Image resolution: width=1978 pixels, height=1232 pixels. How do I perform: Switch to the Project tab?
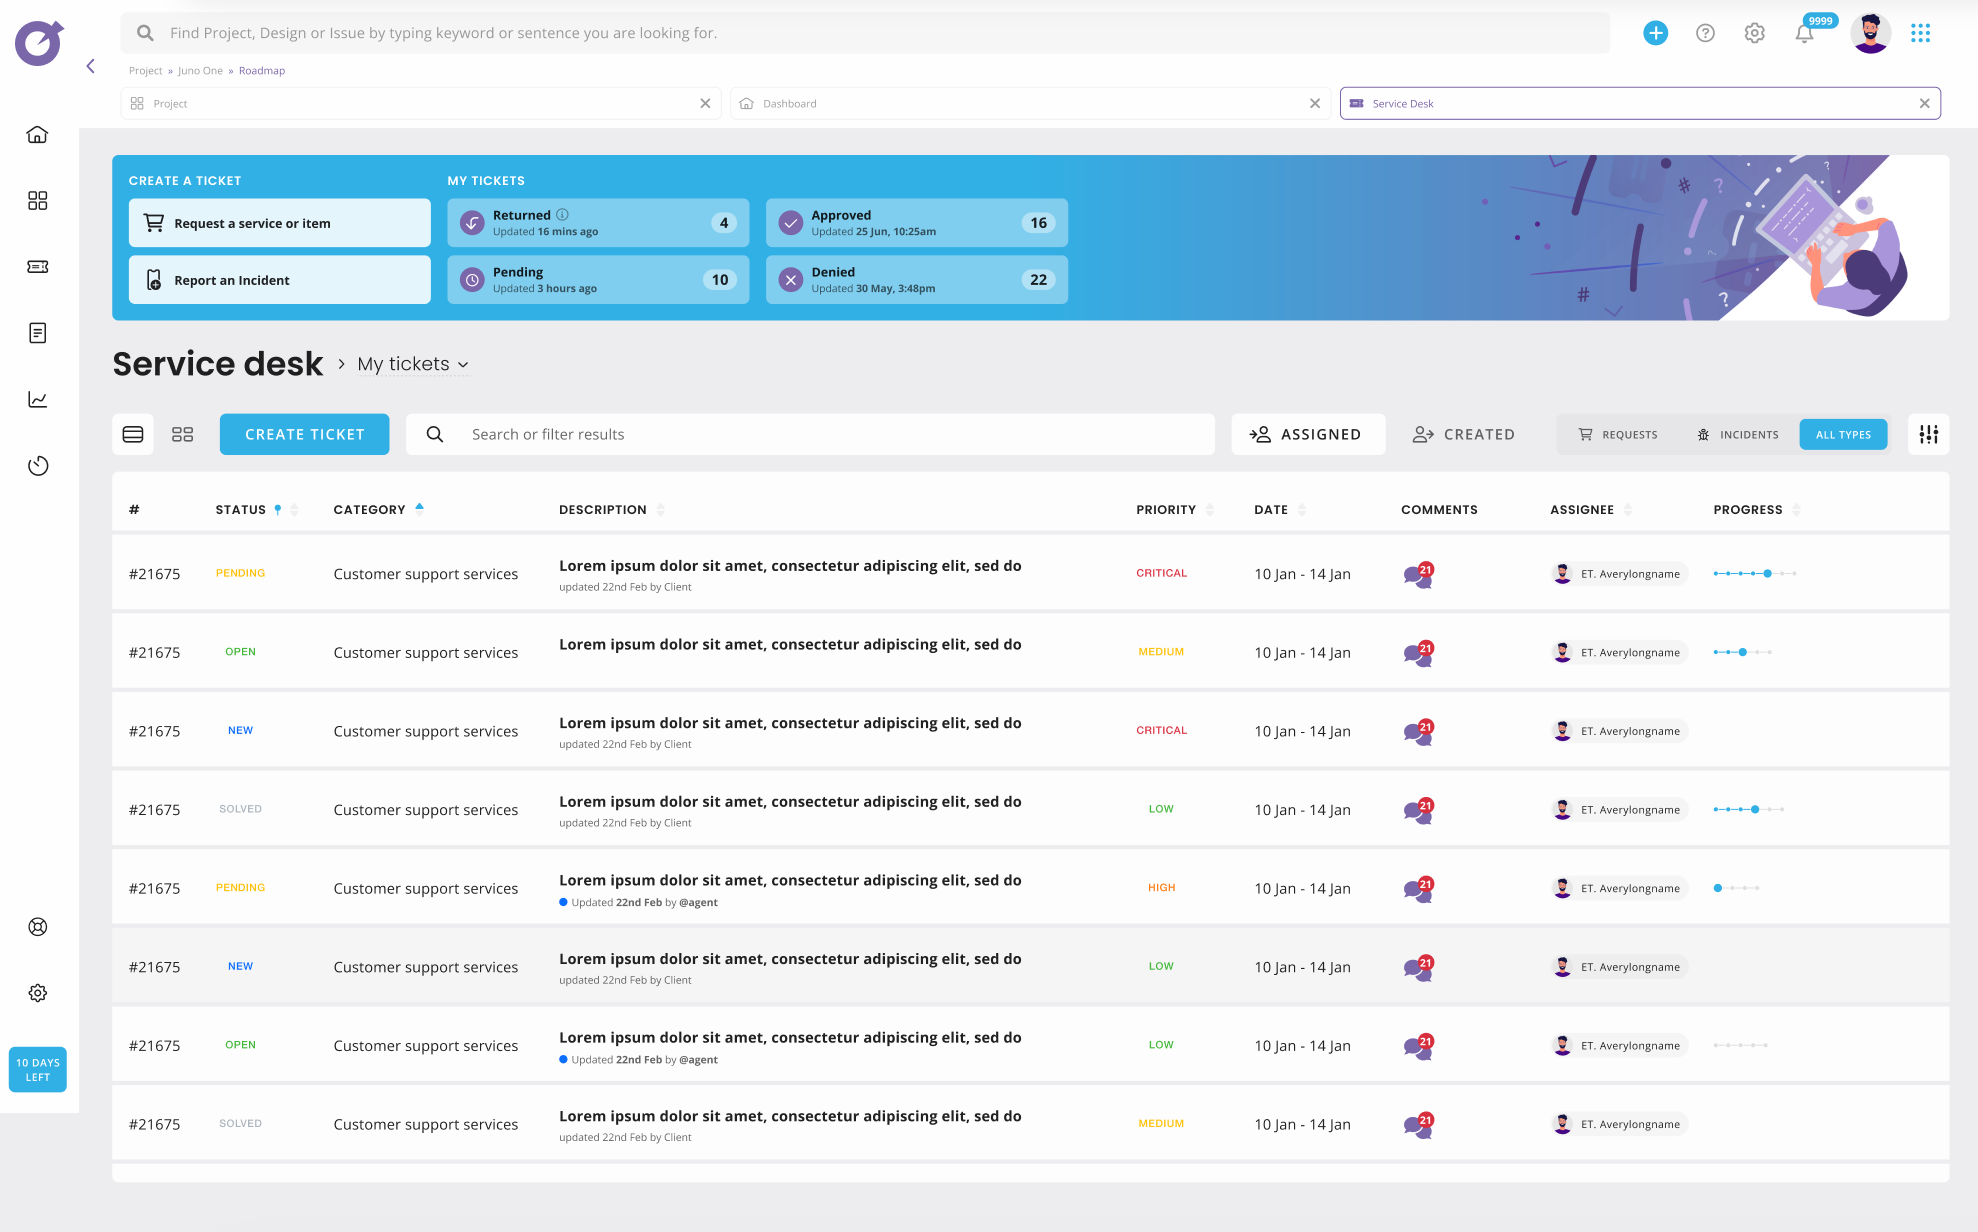420,103
